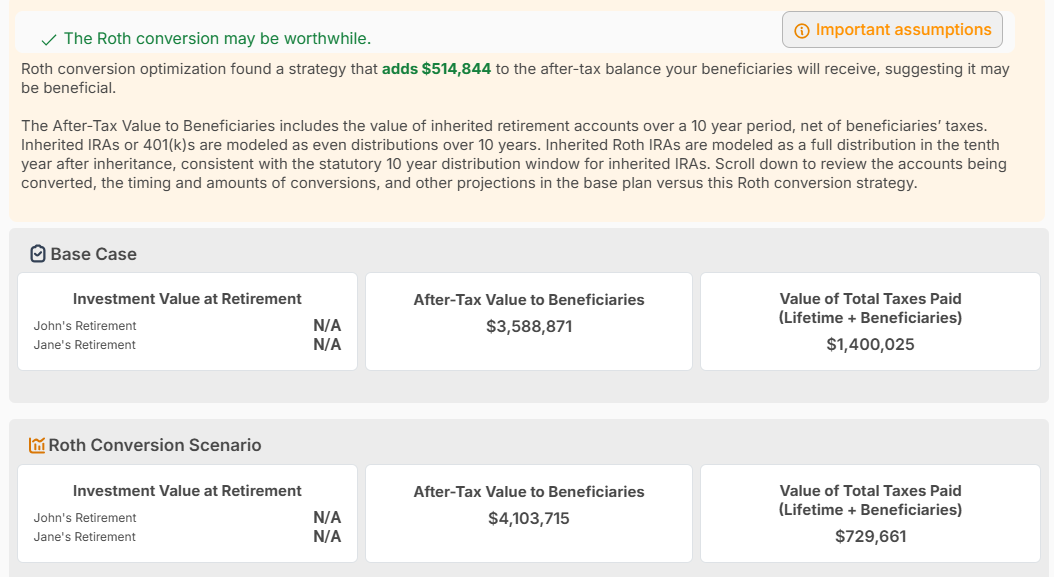Click Base Case total taxes $1,400,025

pos(870,344)
